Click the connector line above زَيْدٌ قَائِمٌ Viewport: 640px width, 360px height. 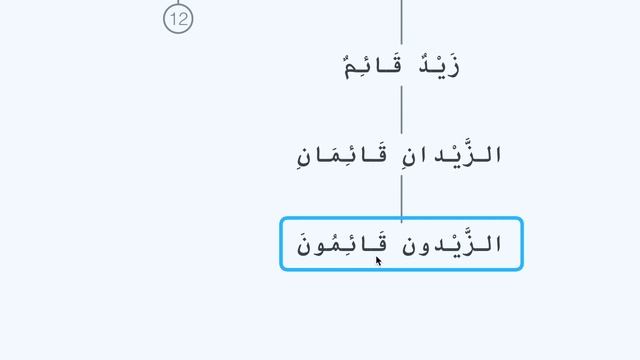click(x=402, y=22)
